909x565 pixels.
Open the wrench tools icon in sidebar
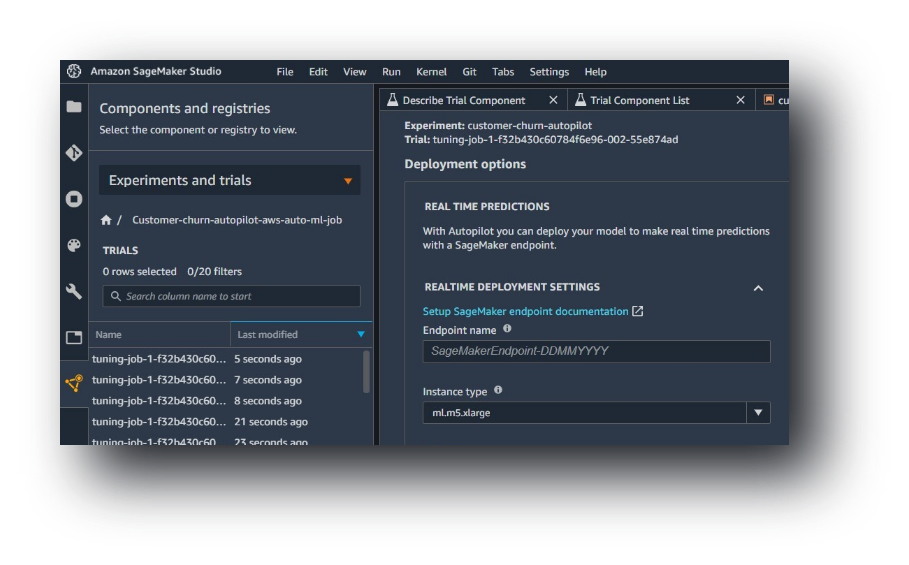(x=74, y=291)
